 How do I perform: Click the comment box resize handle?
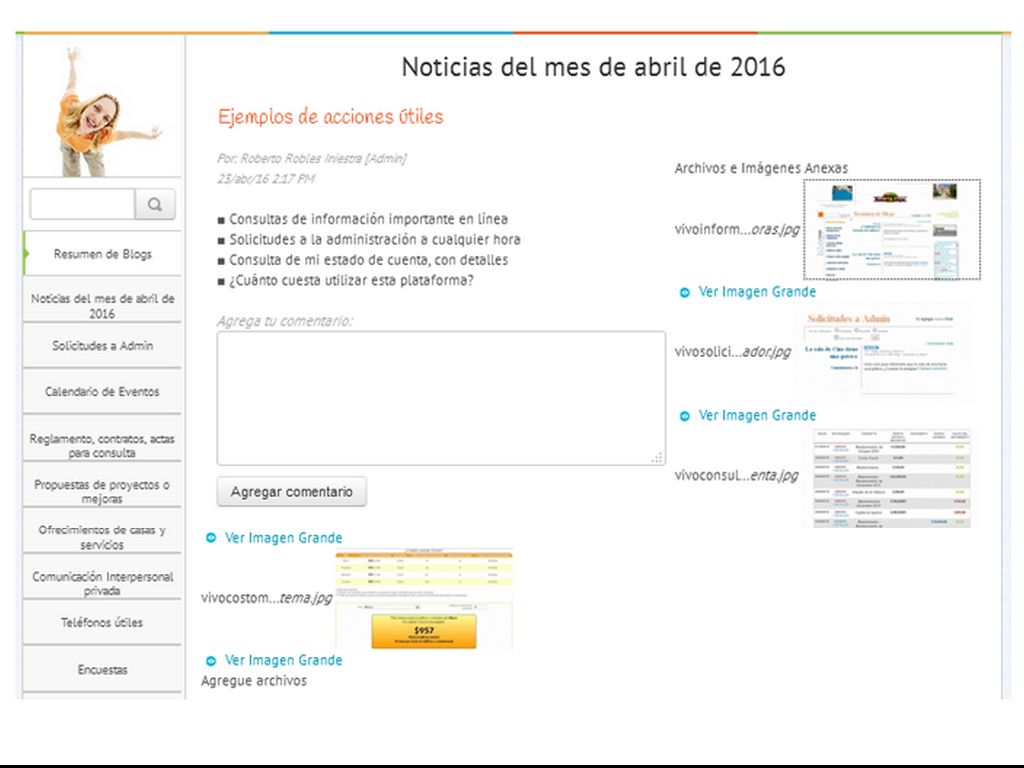[657, 458]
